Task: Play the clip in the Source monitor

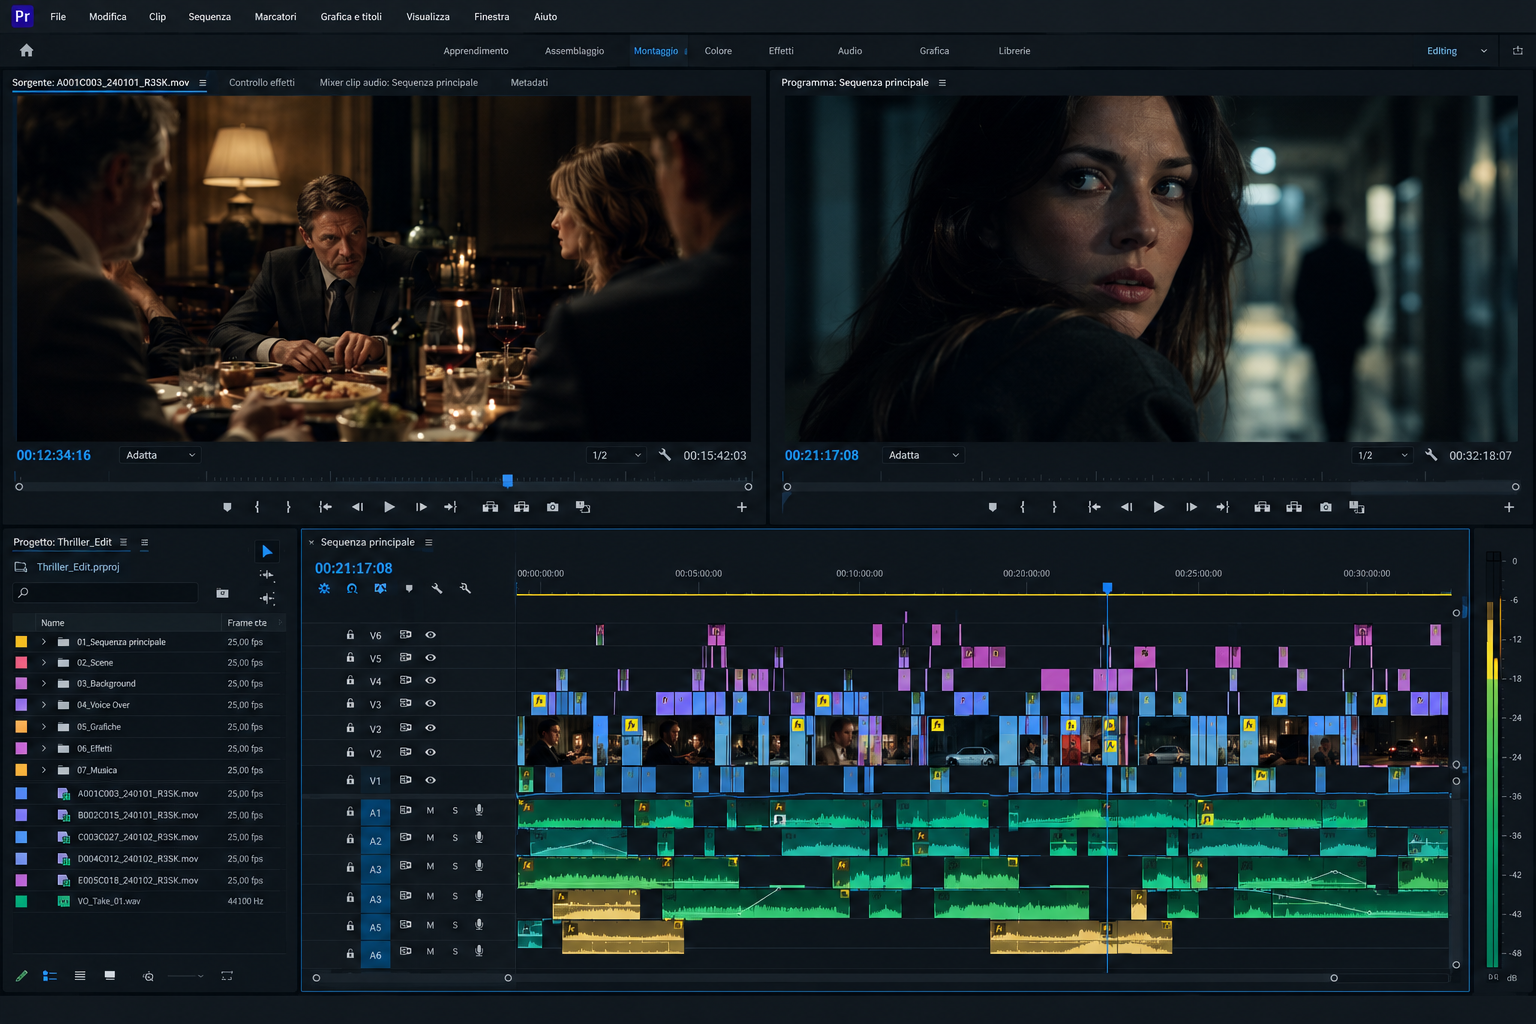Action: pos(389,507)
